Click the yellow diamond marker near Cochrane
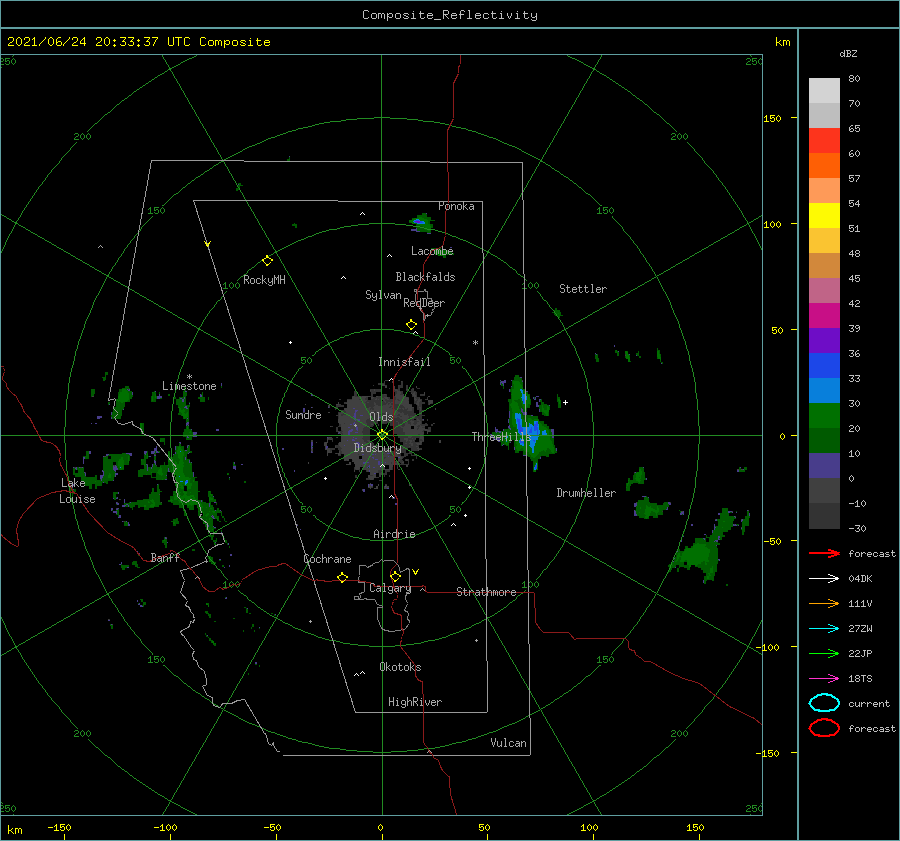The image size is (900, 841). coord(342,577)
